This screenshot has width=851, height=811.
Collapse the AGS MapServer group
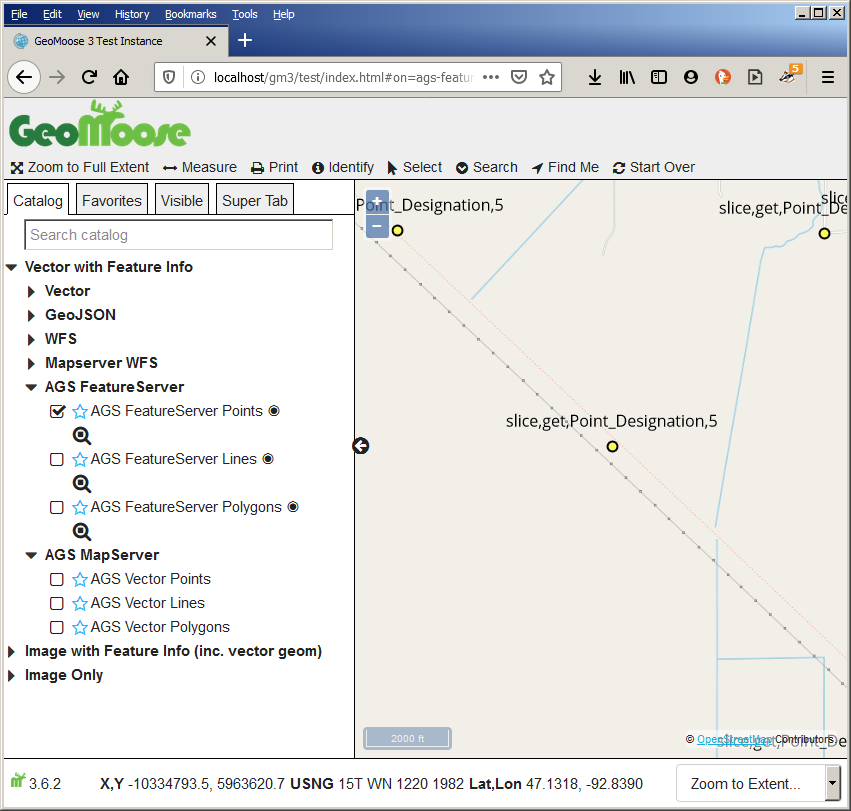(31, 554)
